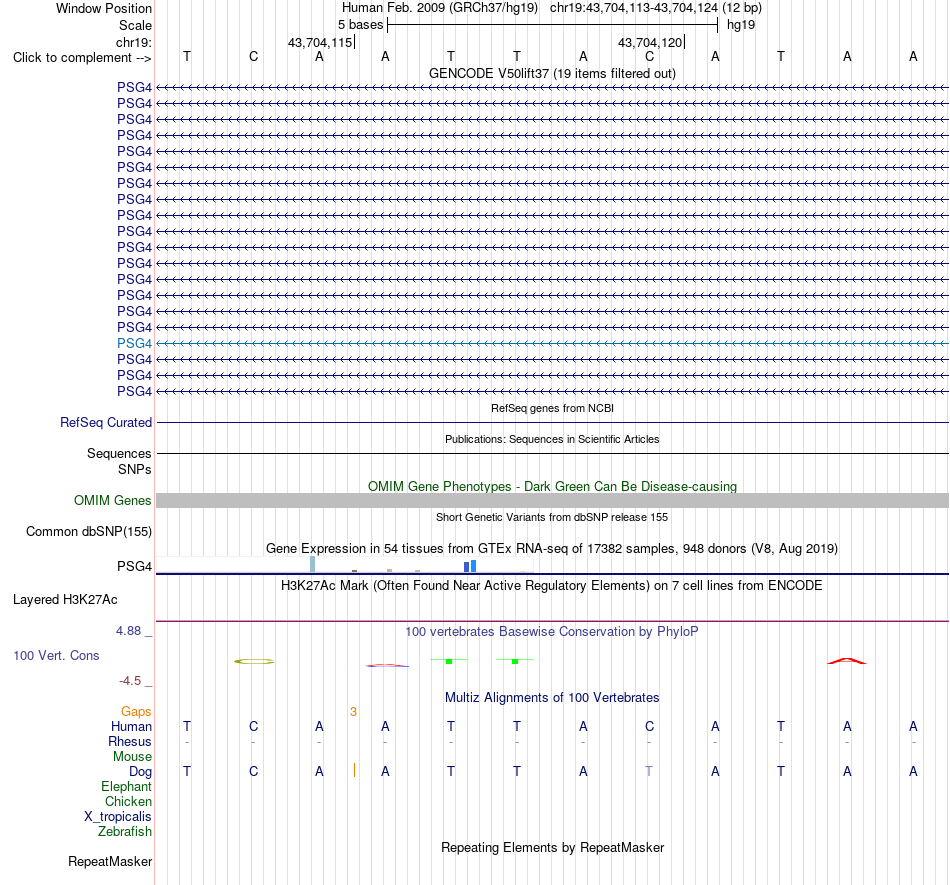Select the light-blue highlighted PSG4 transcript label
Screen dimensions: 950x885
(134, 343)
